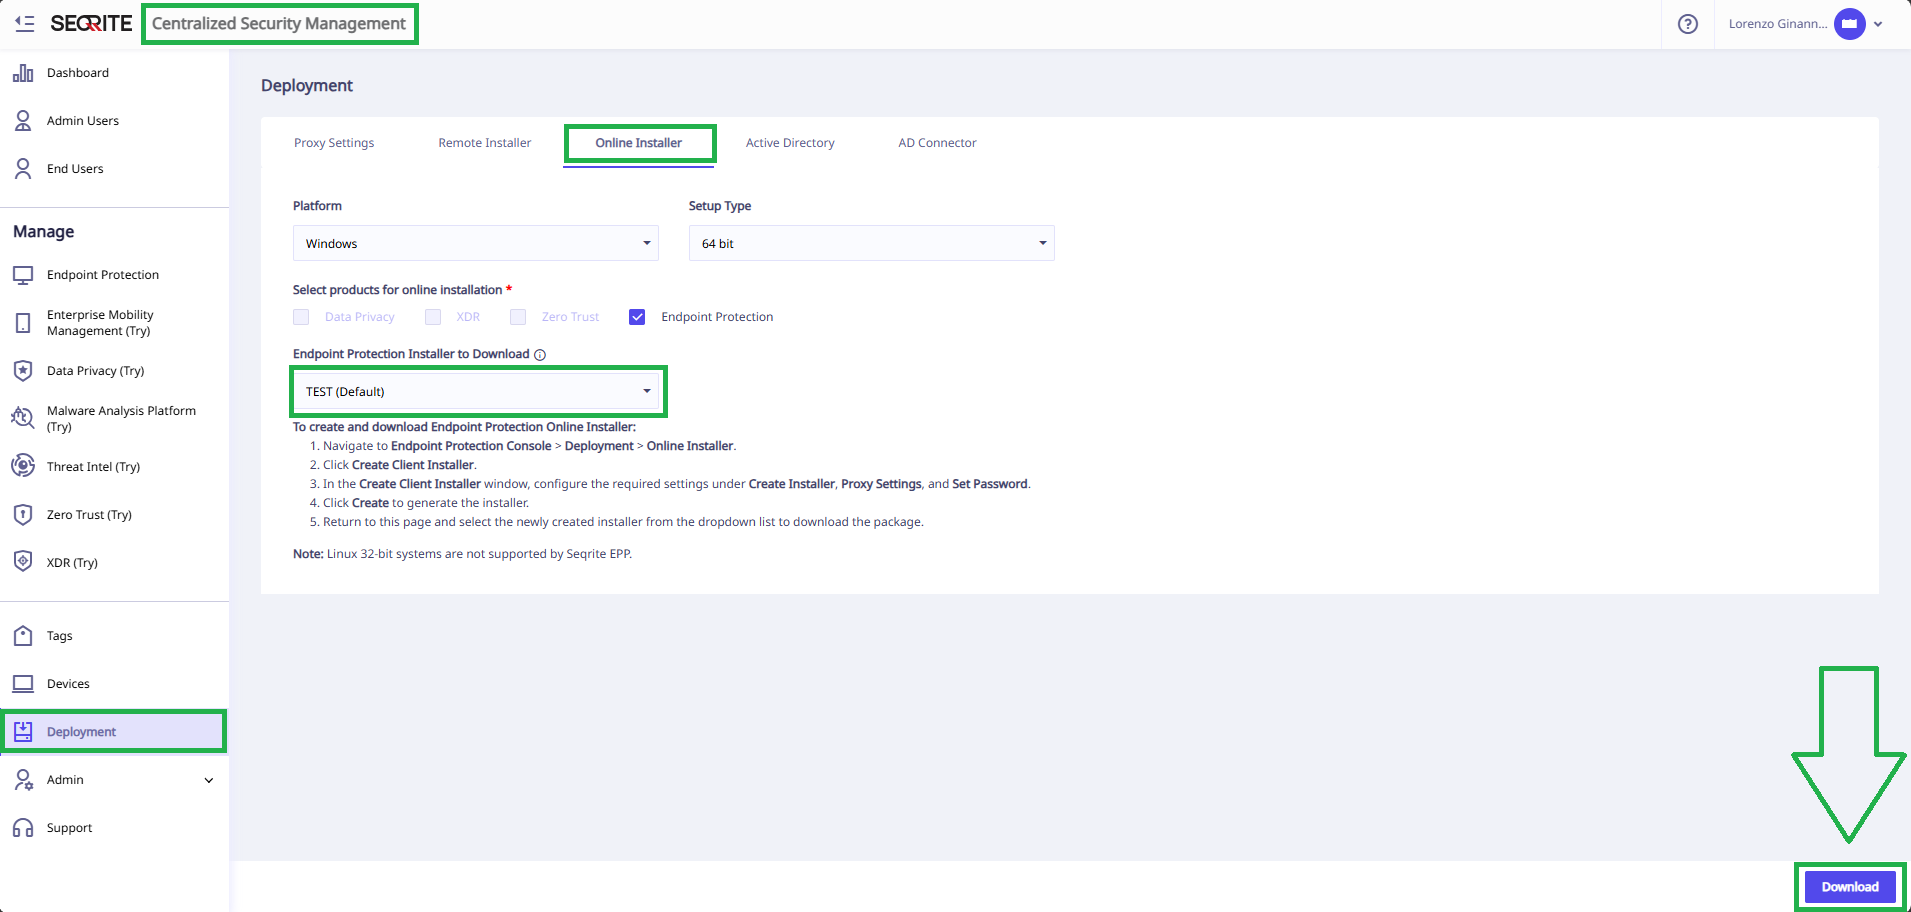Click the Linux 32-bit note text
Viewport: 1911px width, 912px height.
[x=462, y=554]
